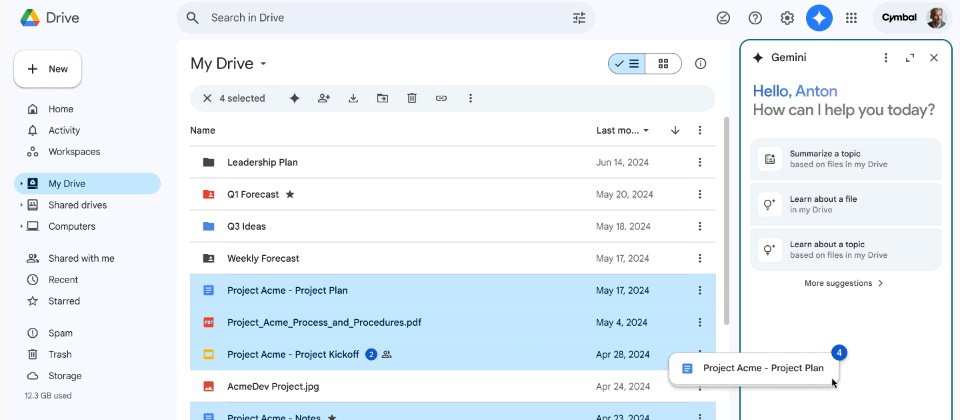Move selected files to folder icon

tap(383, 98)
